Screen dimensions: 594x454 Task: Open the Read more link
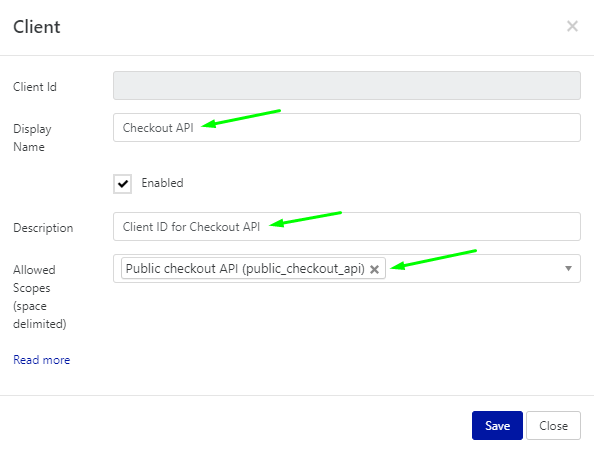[x=42, y=360]
